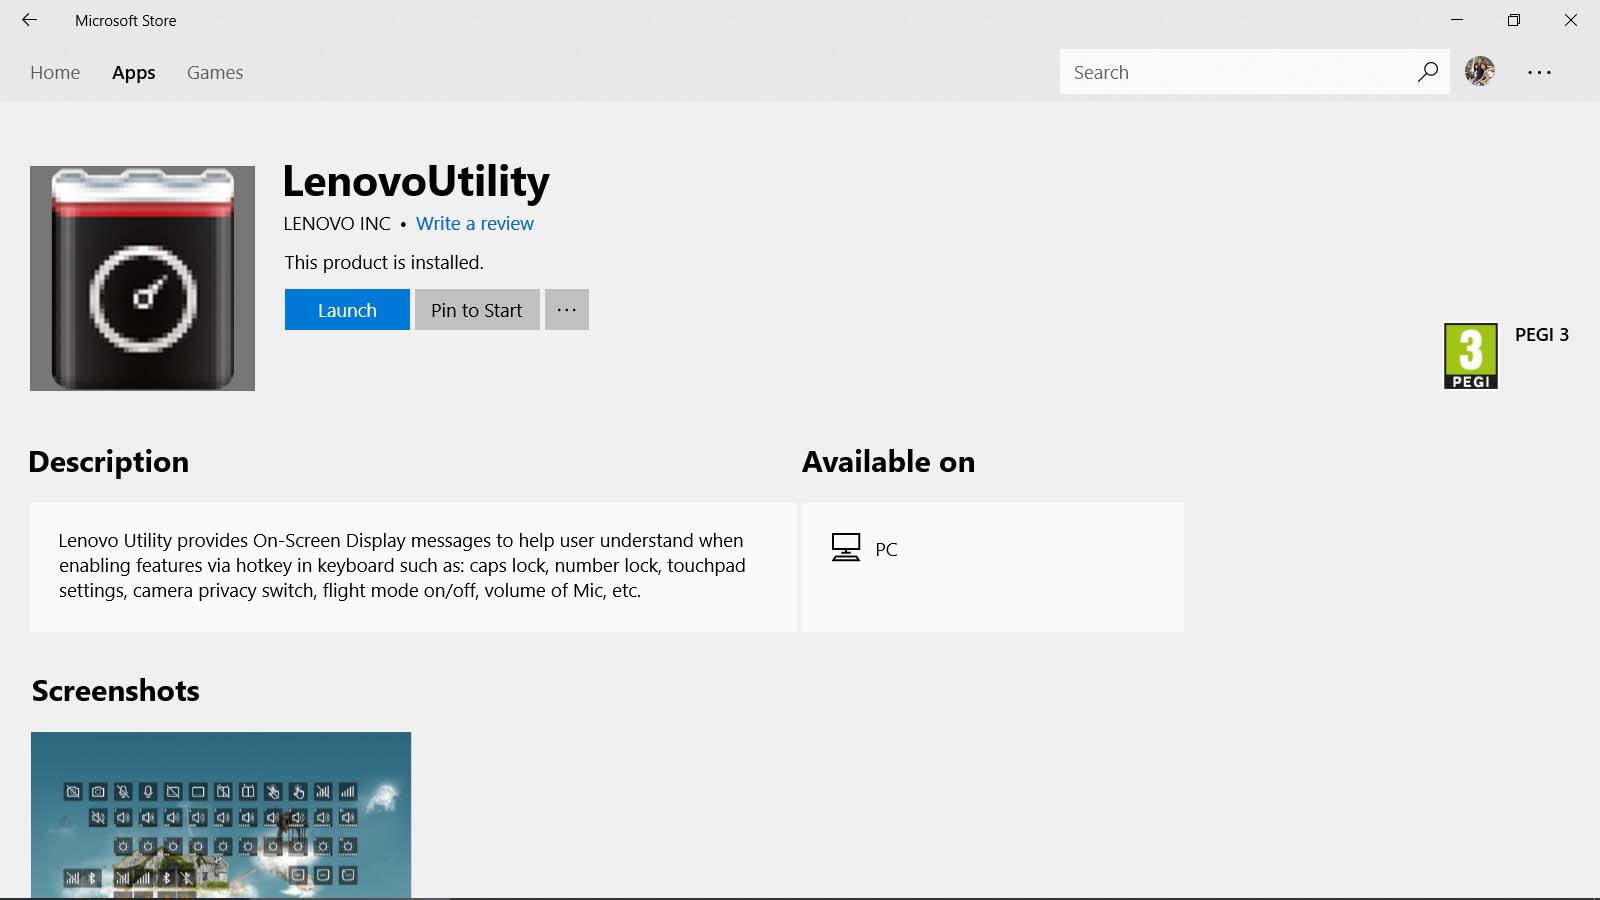Pin LenovoUtility to Start
The height and width of the screenshot is (900, 1600).
tap(477, 310)
